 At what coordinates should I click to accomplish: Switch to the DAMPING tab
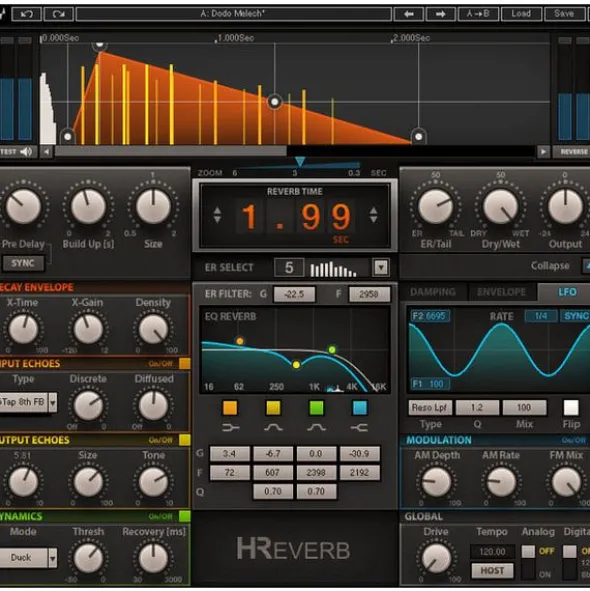point(433,292)
